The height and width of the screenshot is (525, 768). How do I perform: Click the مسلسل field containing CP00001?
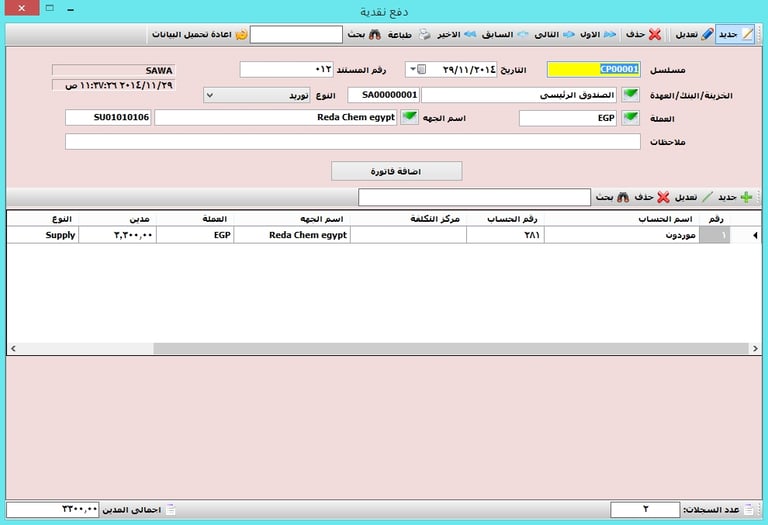click(x=594, y=70)
